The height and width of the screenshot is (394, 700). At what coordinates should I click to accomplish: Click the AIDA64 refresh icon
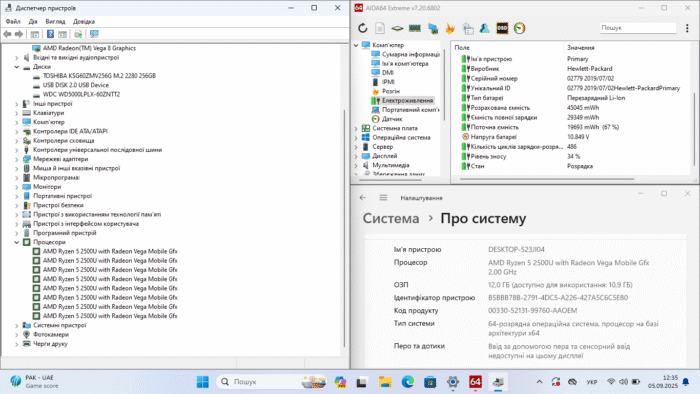(x=362, y=28)
